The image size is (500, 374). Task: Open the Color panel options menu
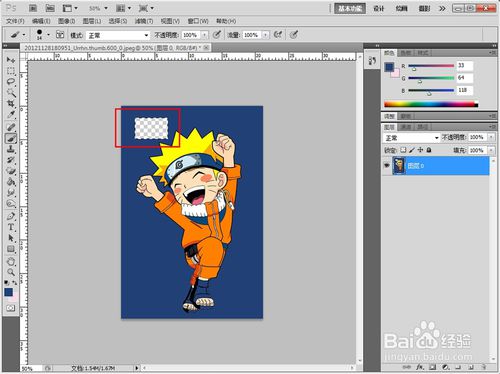pos(492,53)
